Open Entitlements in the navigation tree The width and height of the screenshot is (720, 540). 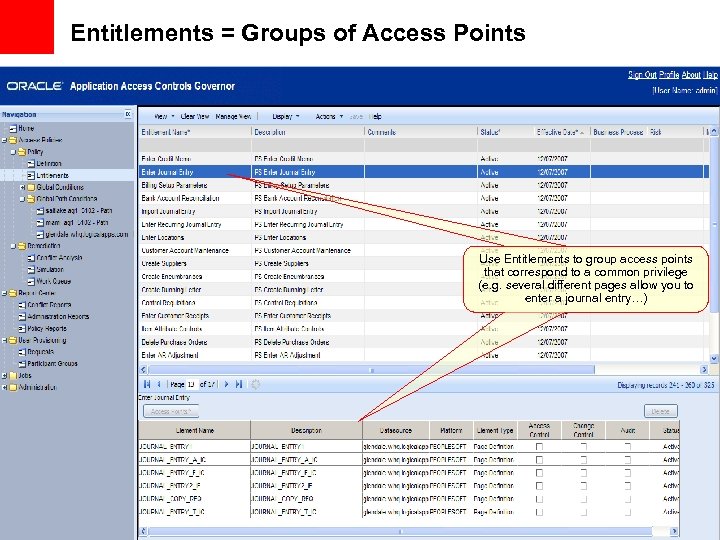click(x=52, y=175)
